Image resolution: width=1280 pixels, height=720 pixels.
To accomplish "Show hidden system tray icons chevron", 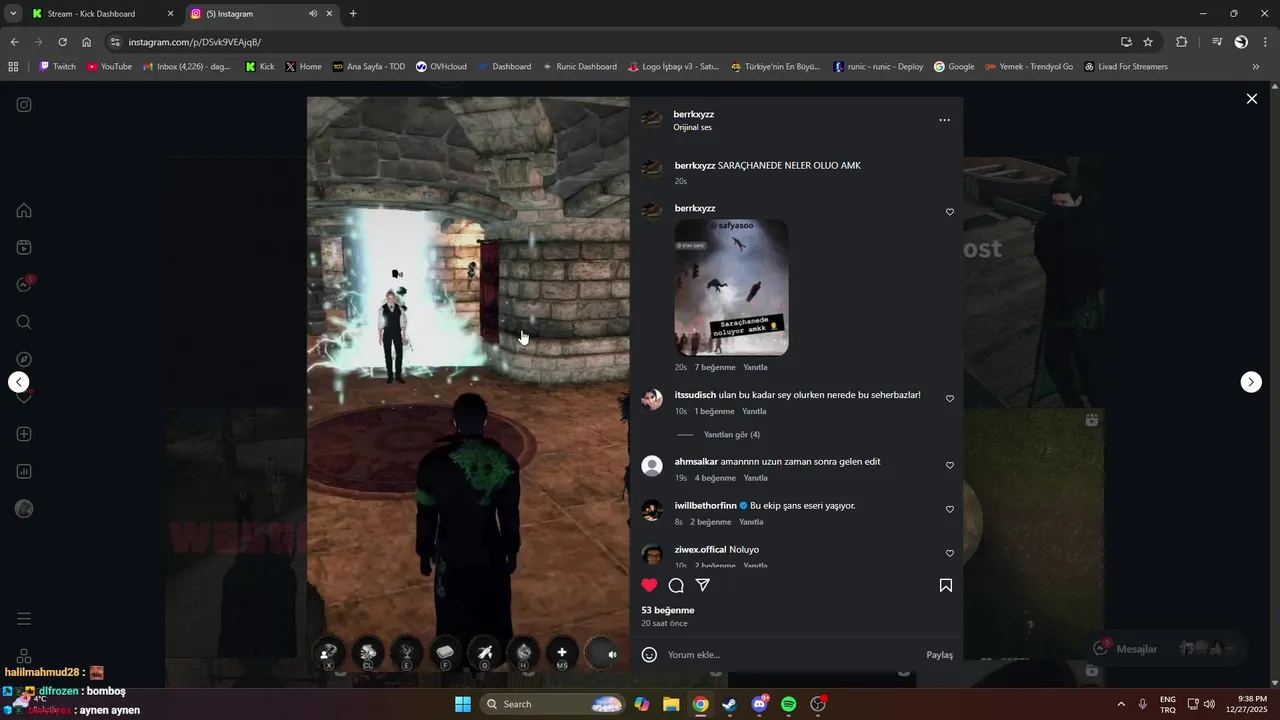I will click(x=1120, y=704).
